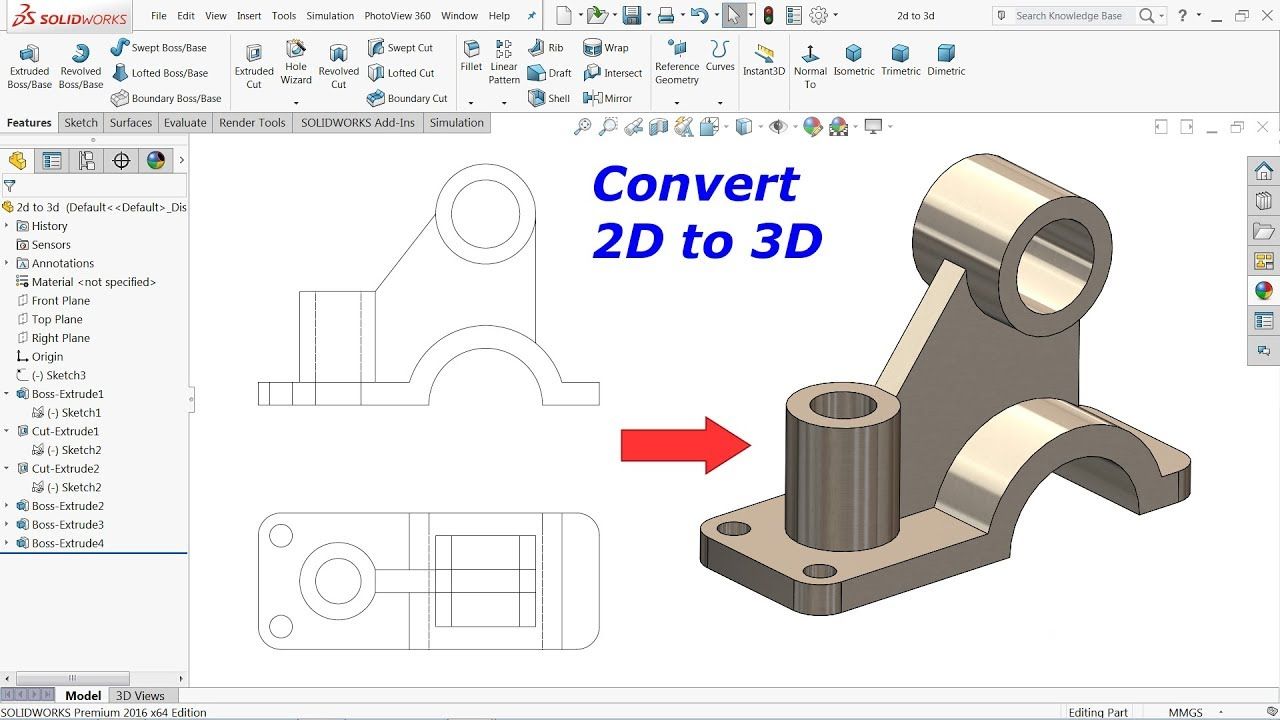
Task: Open Edit Appearance color tool
Action: (812, 127)
